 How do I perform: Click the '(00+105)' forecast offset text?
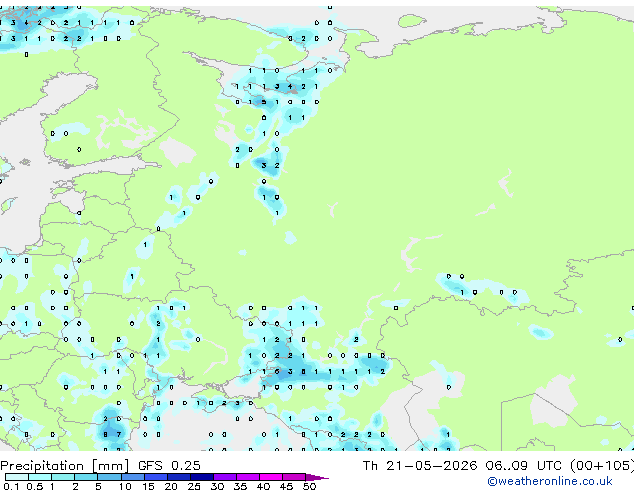coord(602,466)
